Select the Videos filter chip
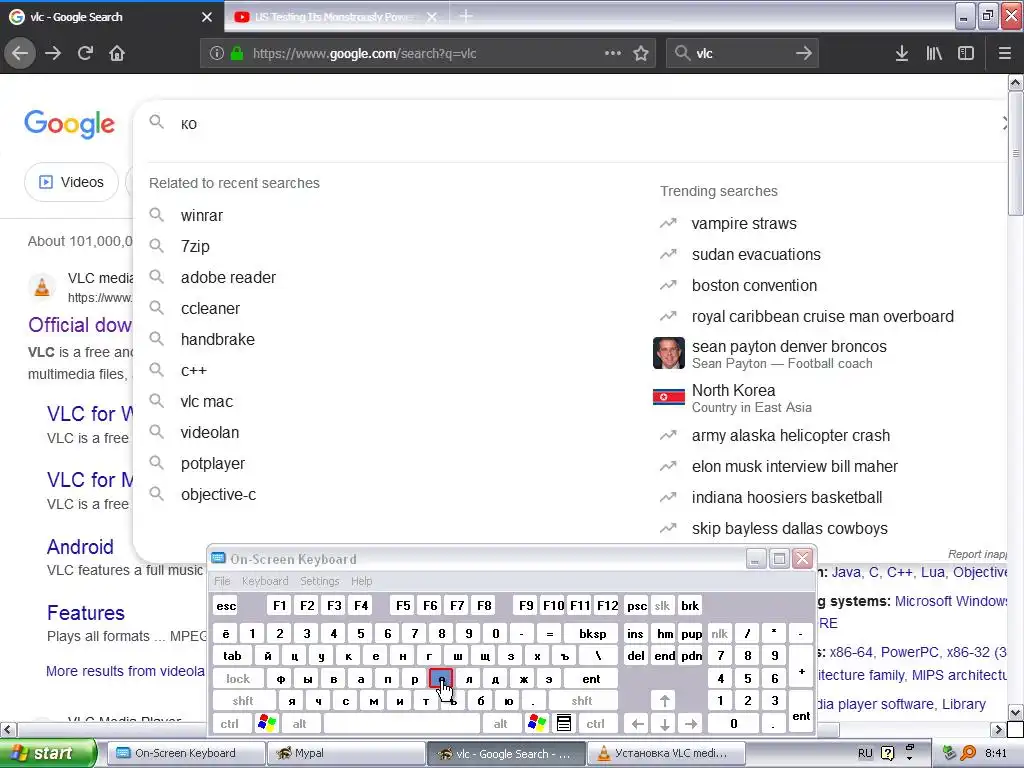 [x=72, y=182]
